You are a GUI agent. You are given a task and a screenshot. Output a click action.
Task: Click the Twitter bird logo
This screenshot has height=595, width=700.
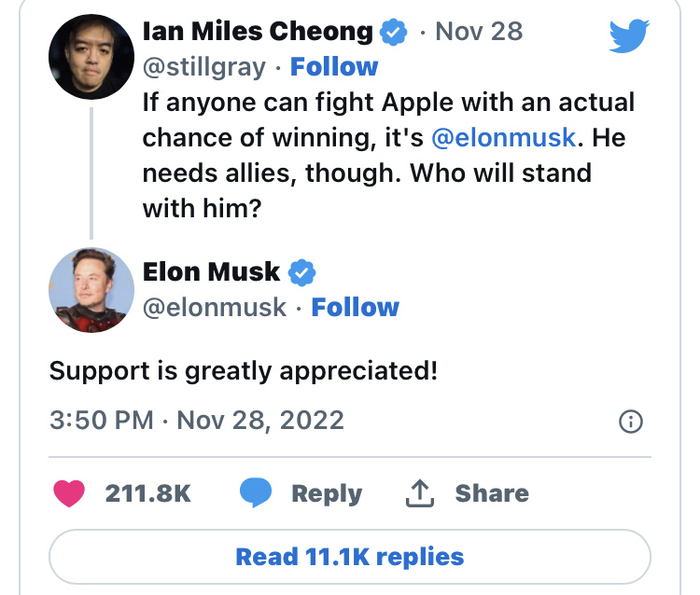(629, 38)
